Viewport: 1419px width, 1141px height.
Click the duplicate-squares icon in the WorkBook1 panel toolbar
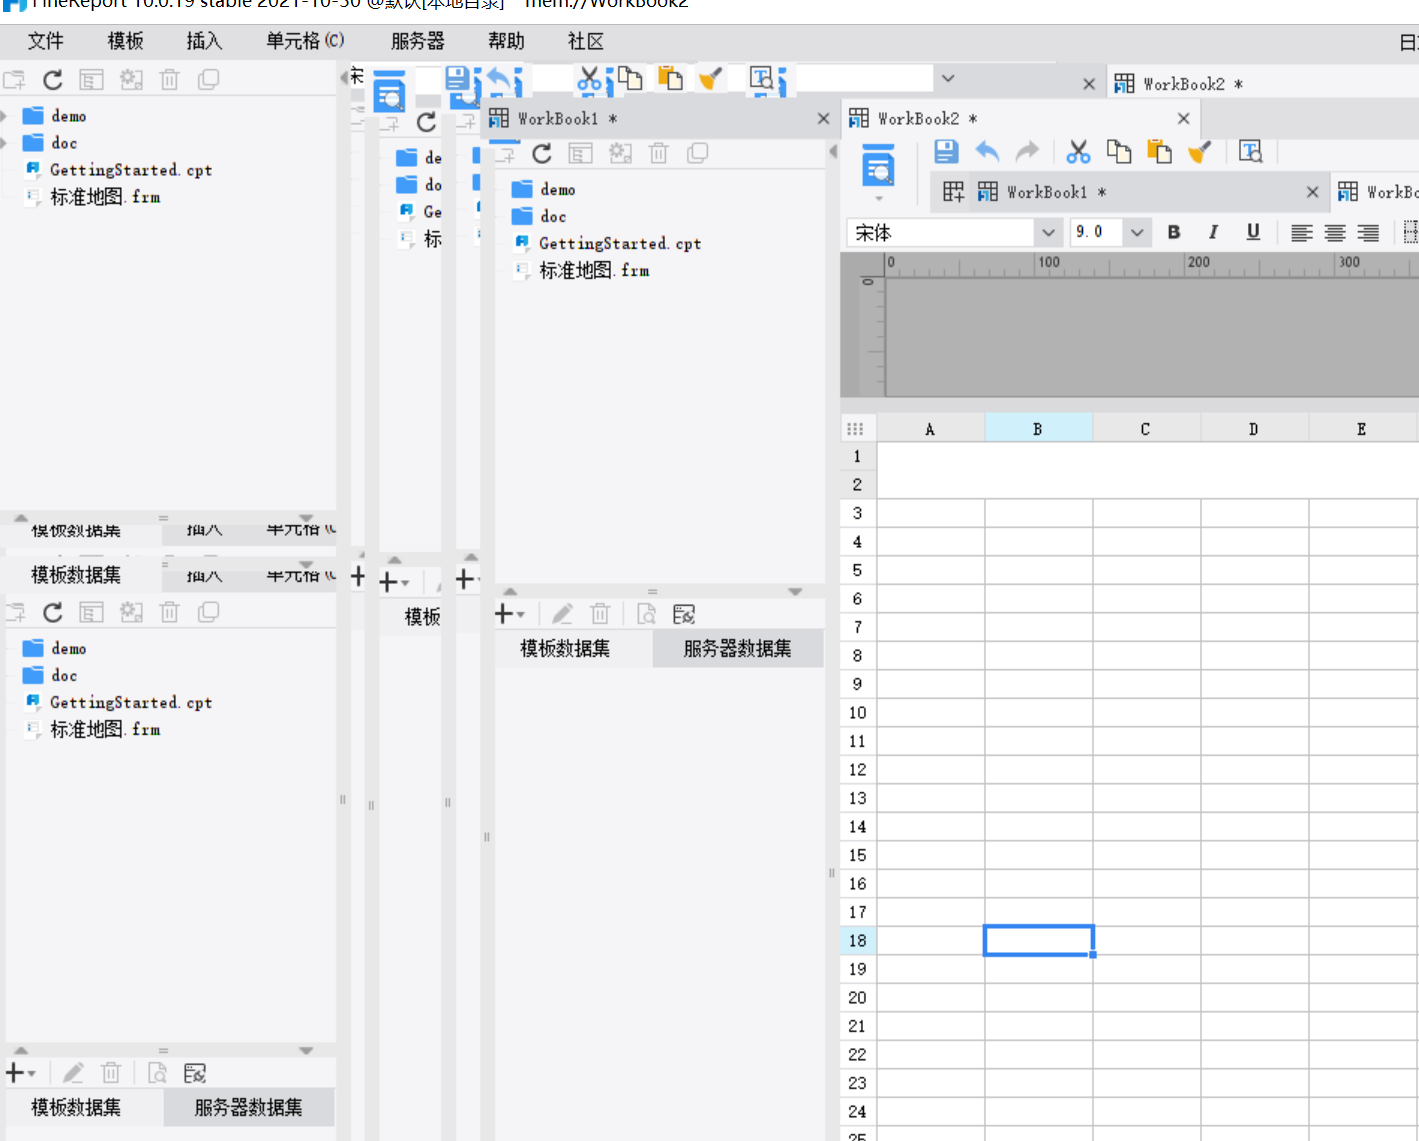point(698,153)
